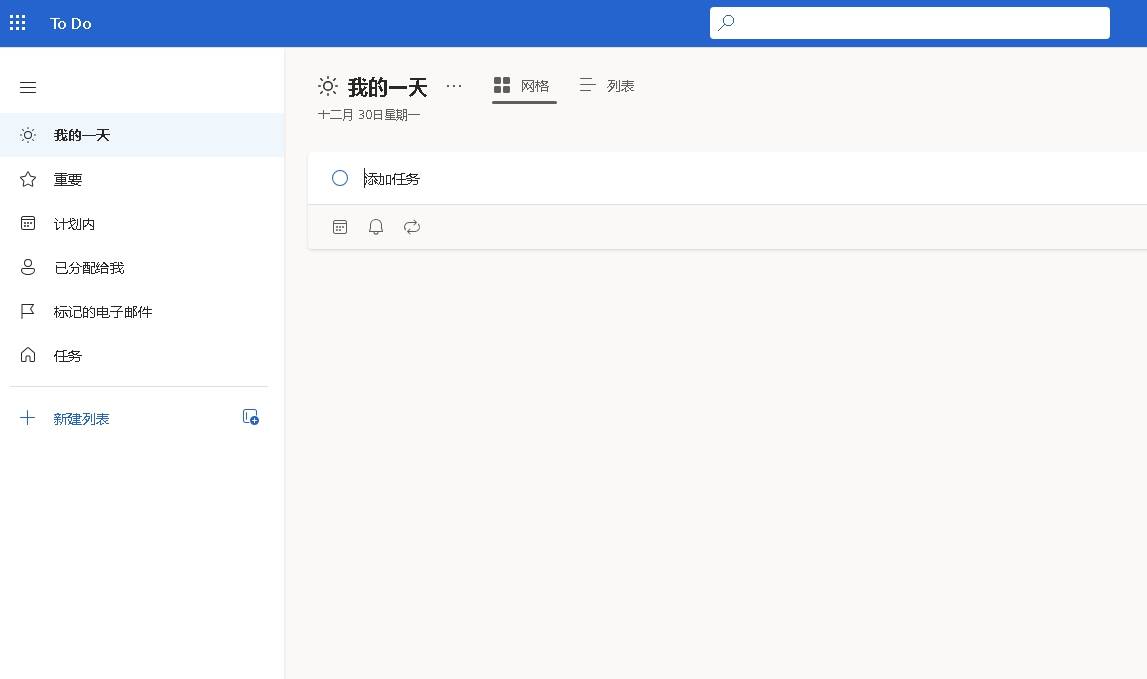1147x679 pixels.
Task: Click the plus icon beside 新建列表
Action: [27, 418]
